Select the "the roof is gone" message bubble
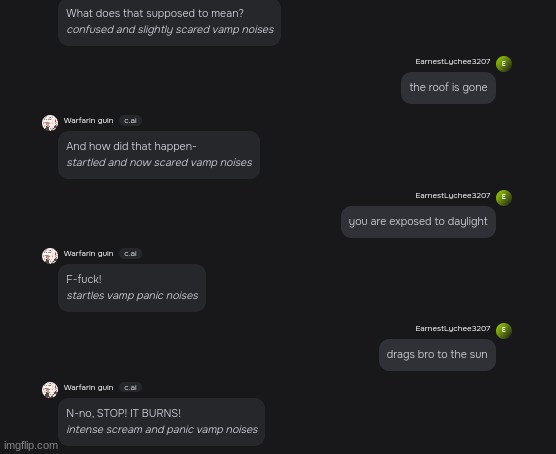This screenshot has height=454, width=556. [x=448, y=88]
